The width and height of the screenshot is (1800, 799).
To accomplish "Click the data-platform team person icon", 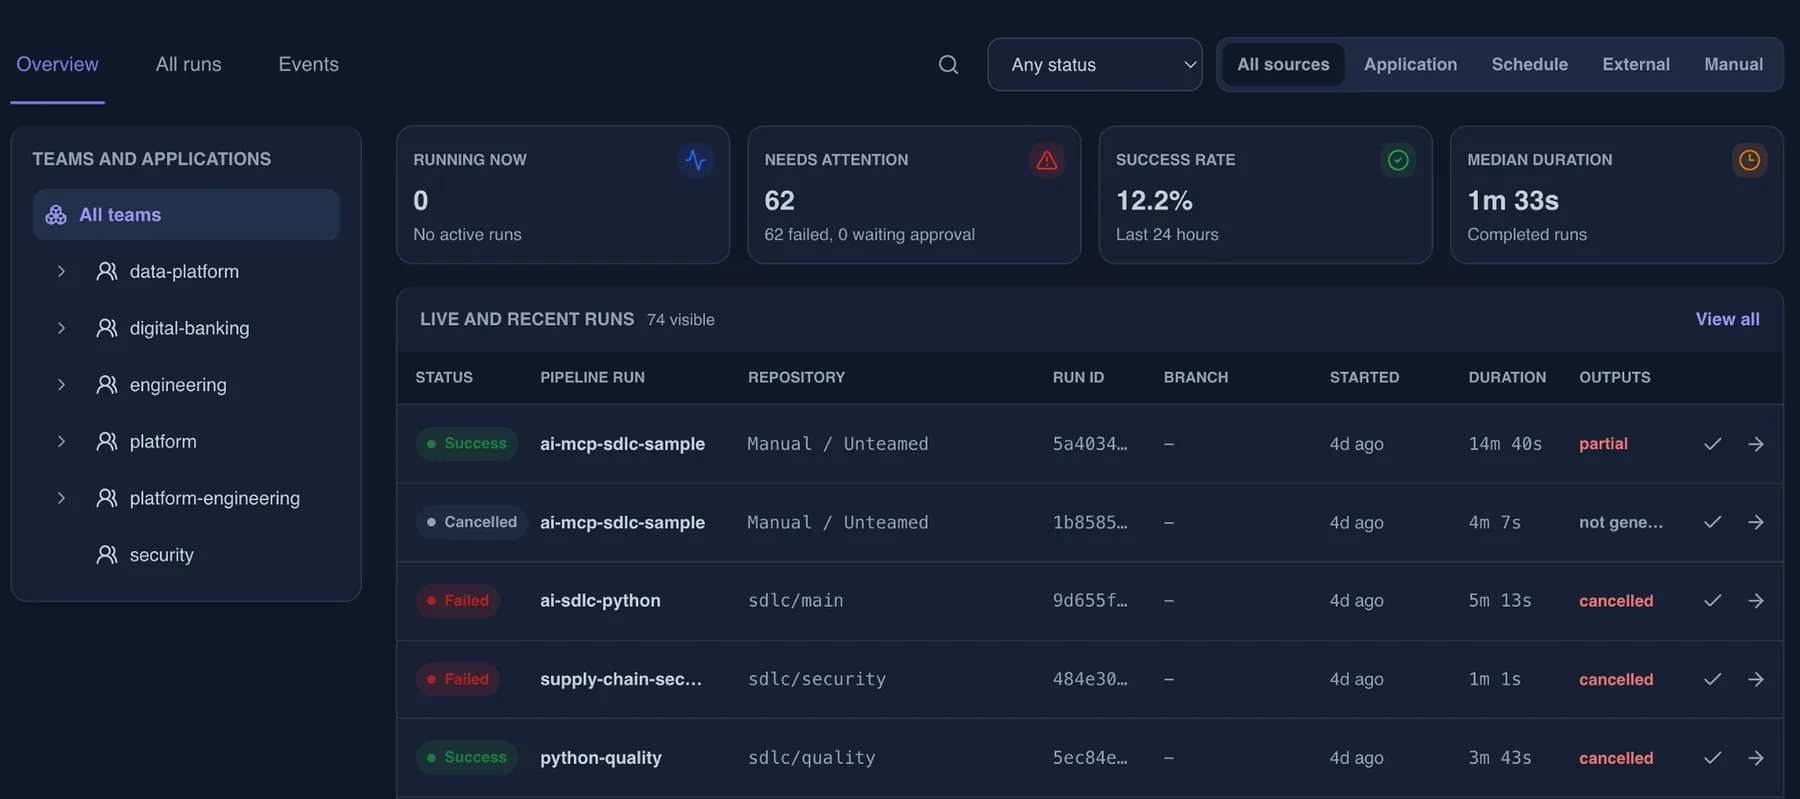I will [x=106, y=271].
